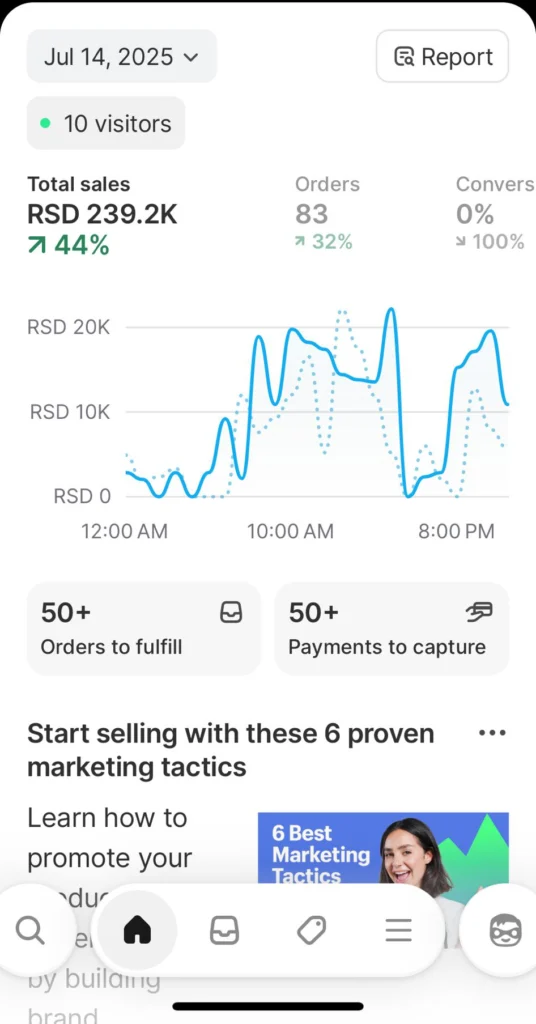This screenshot has height=1024, width=536.
Task: Select the Conversion rate metric showing 0%
Action: [x=495, y=213]
